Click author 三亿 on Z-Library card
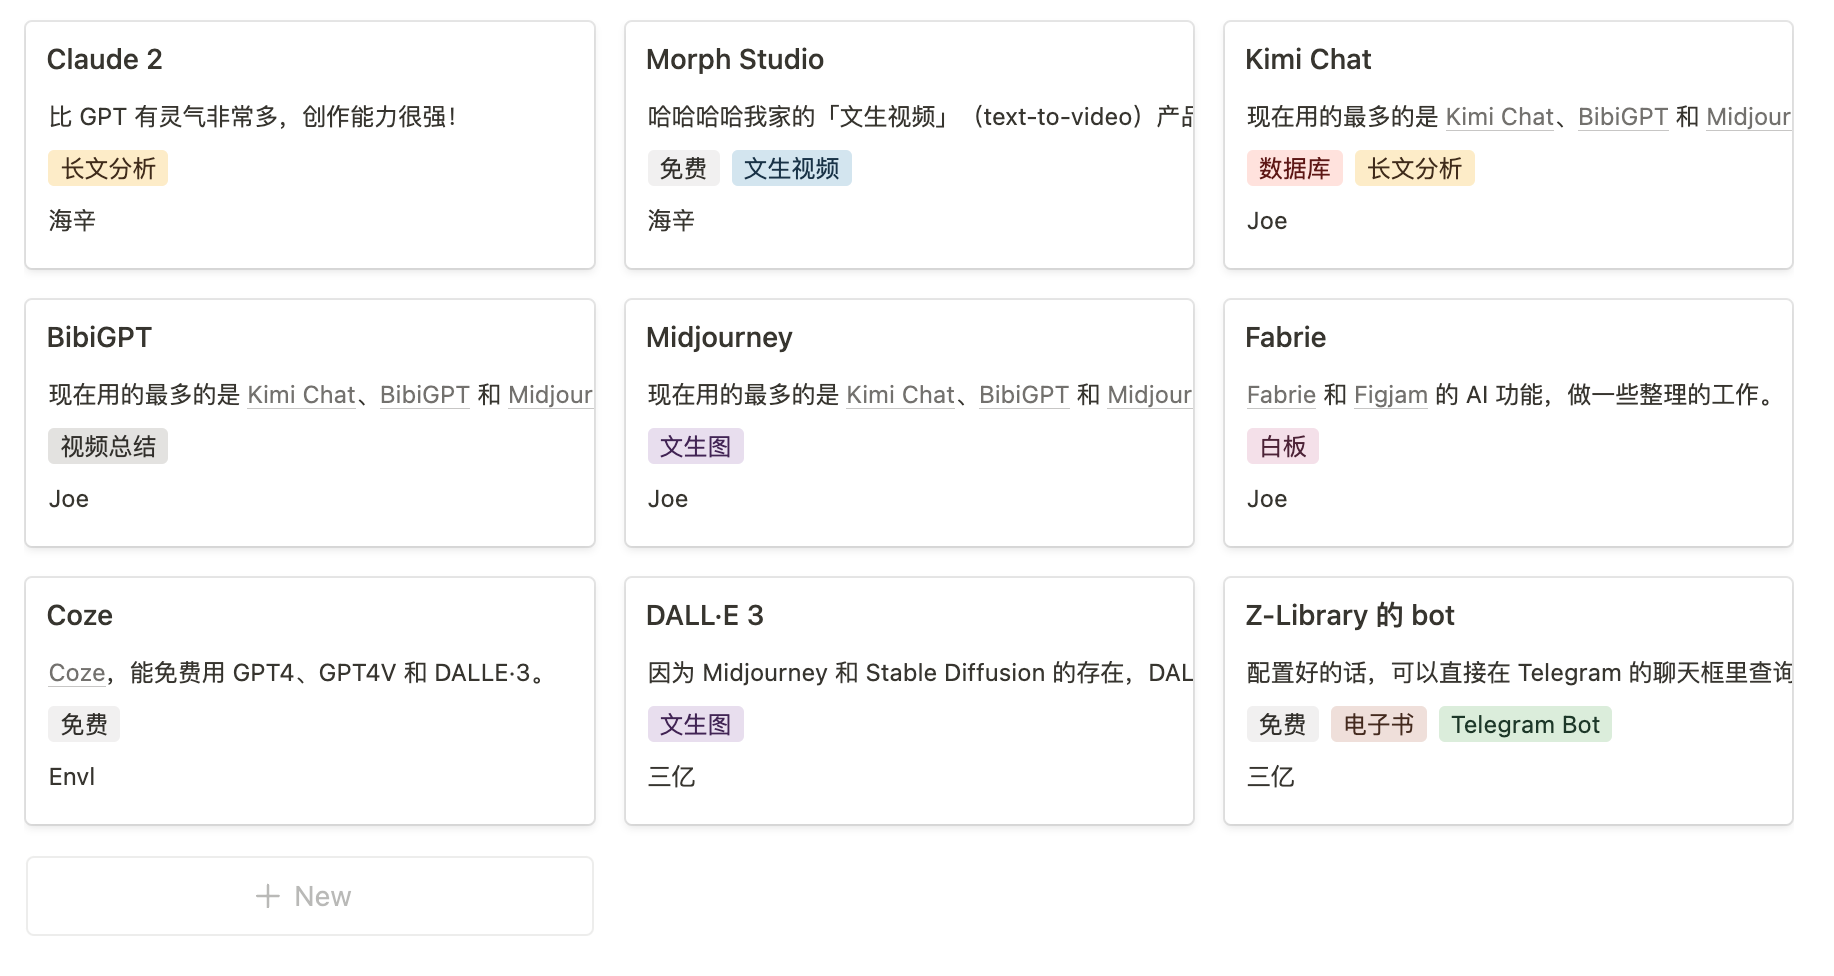The width and height of the screenshot is (1834, 976). [1270, 777]
